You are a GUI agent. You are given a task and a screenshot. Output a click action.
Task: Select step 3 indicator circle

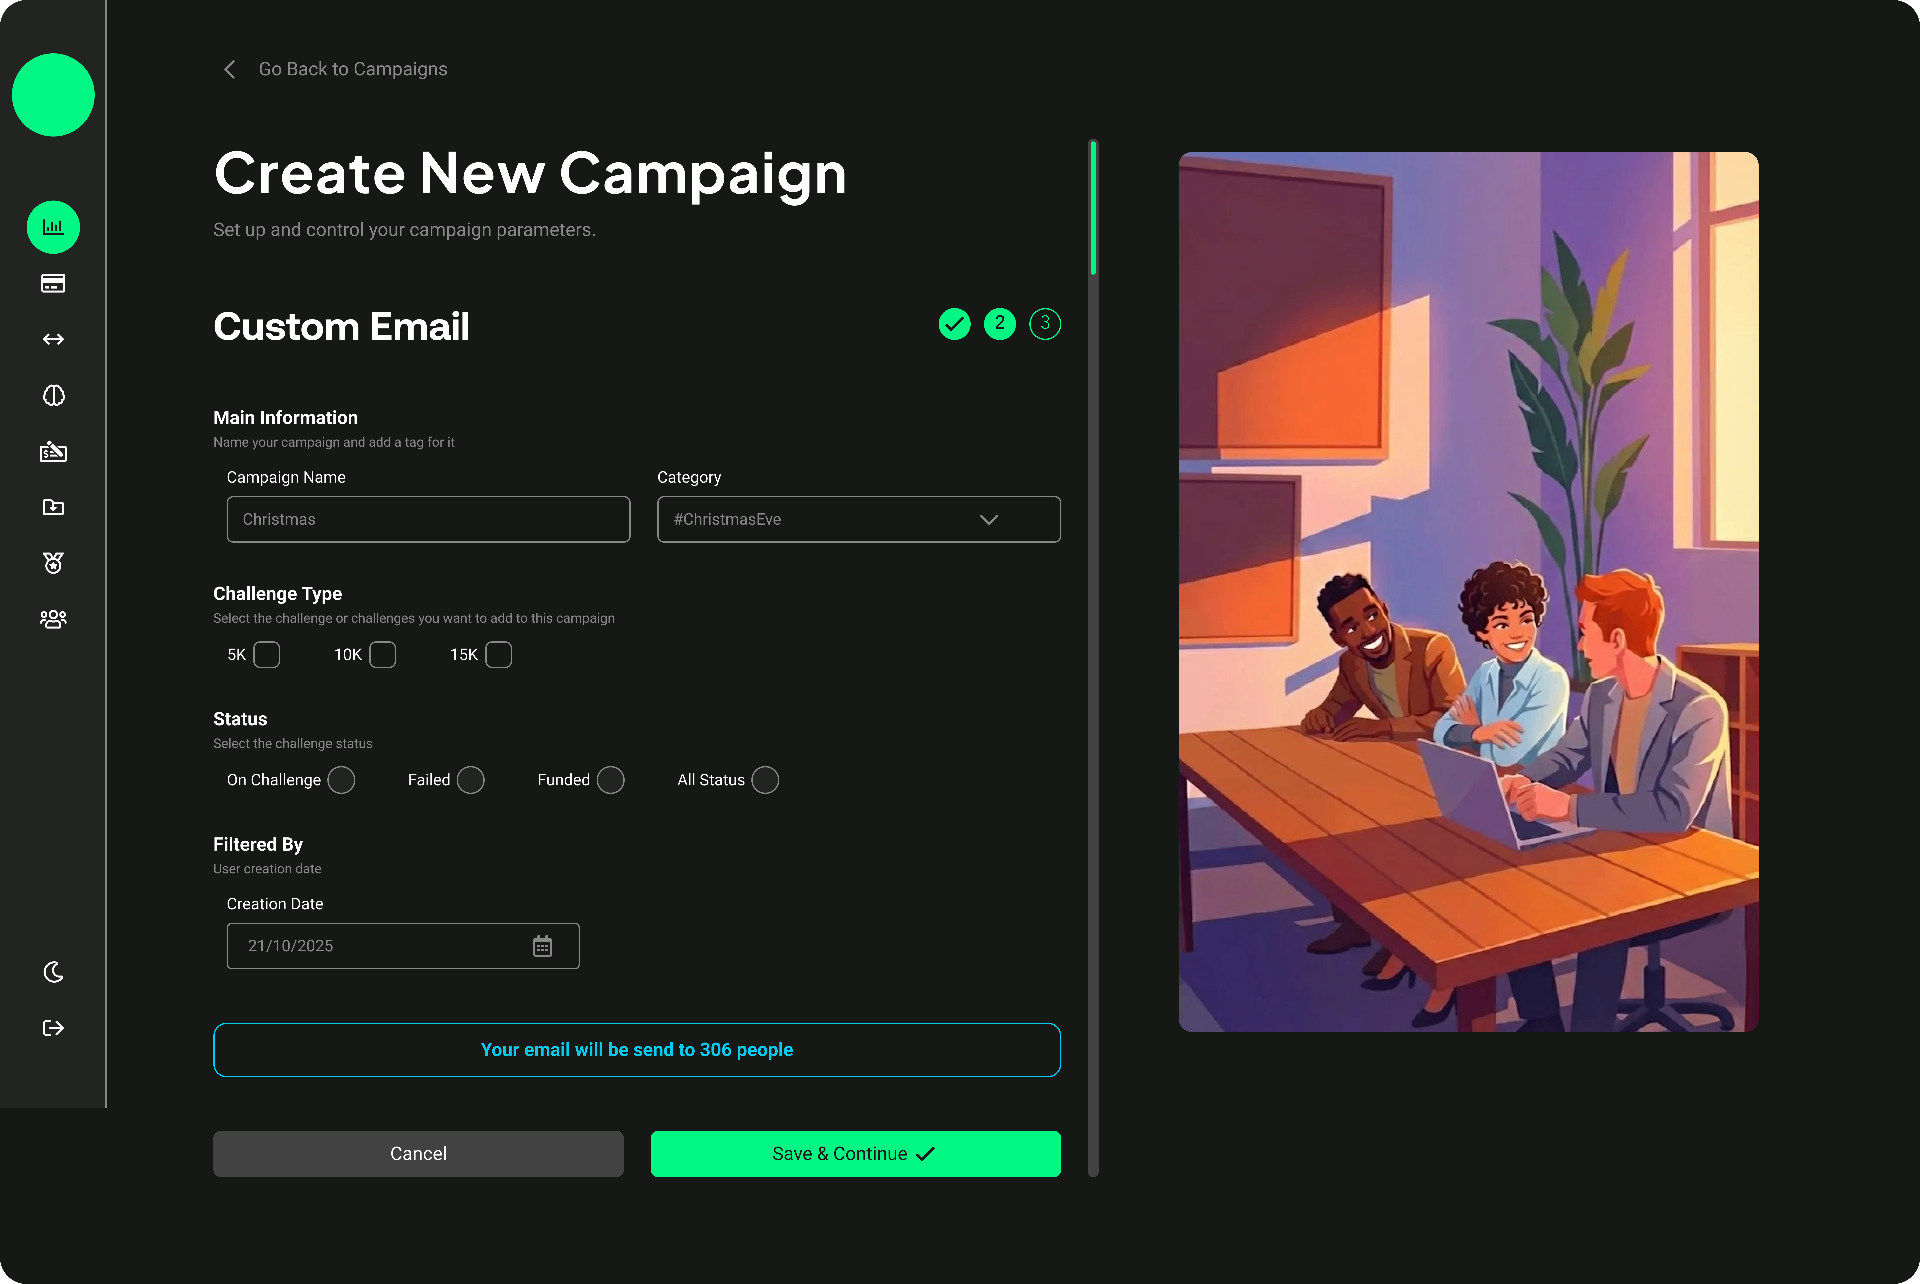pos(1045,324)
